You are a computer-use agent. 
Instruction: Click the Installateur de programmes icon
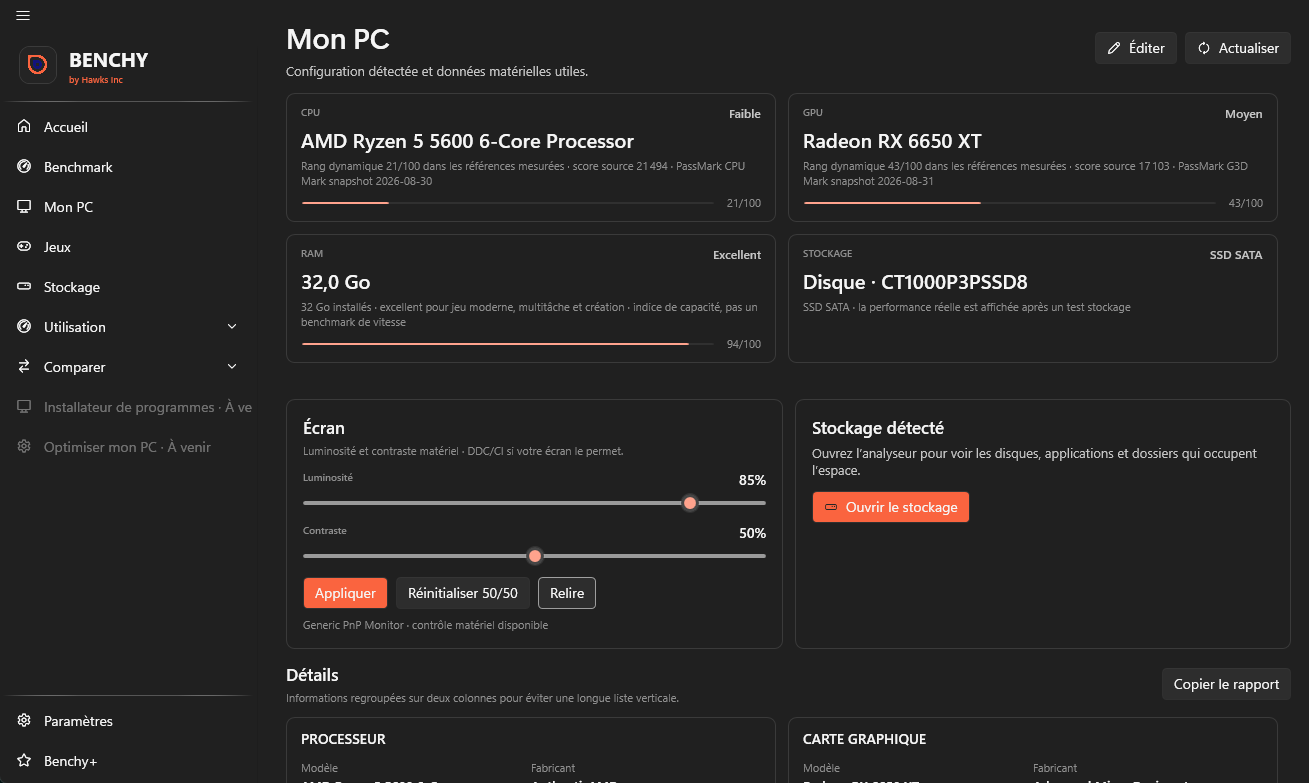pyautogui.click(x=24, y=407)
